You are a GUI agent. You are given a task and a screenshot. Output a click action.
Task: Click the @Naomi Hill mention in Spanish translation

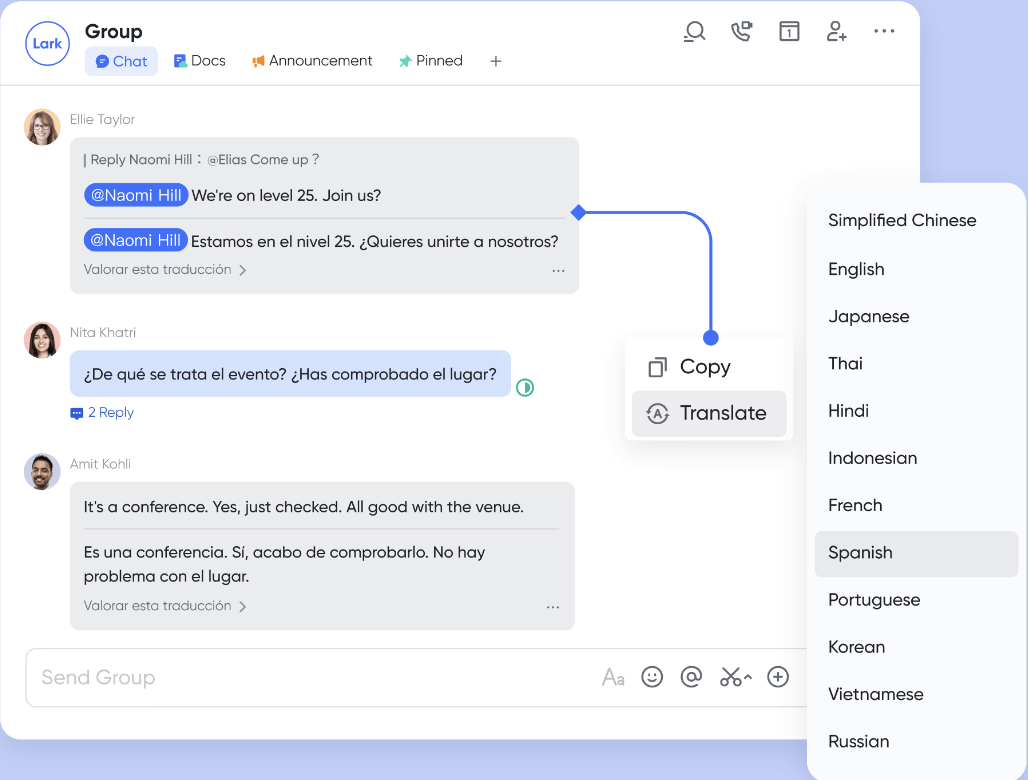(x=136, y=241)
